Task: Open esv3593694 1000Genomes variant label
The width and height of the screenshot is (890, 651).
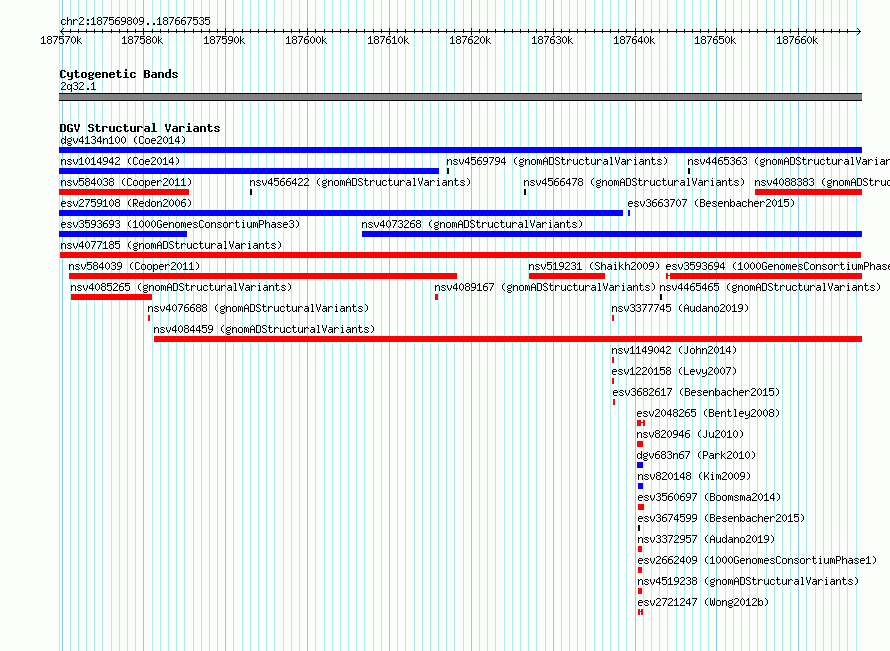Action: 778,266
